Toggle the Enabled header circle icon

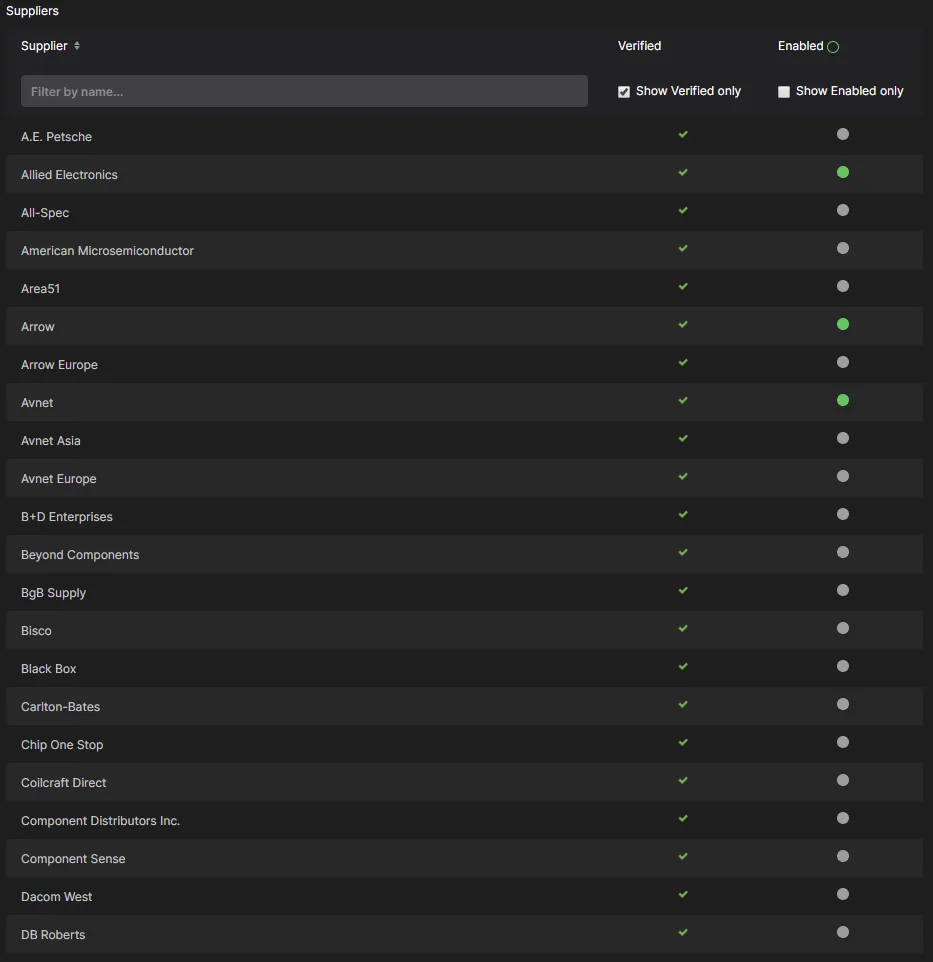[x=832, y=47]
